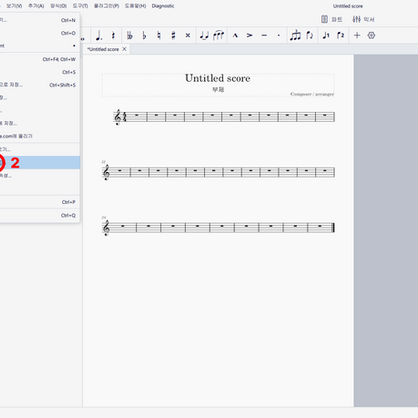Select the final barline of the last system

pos(333,228)
